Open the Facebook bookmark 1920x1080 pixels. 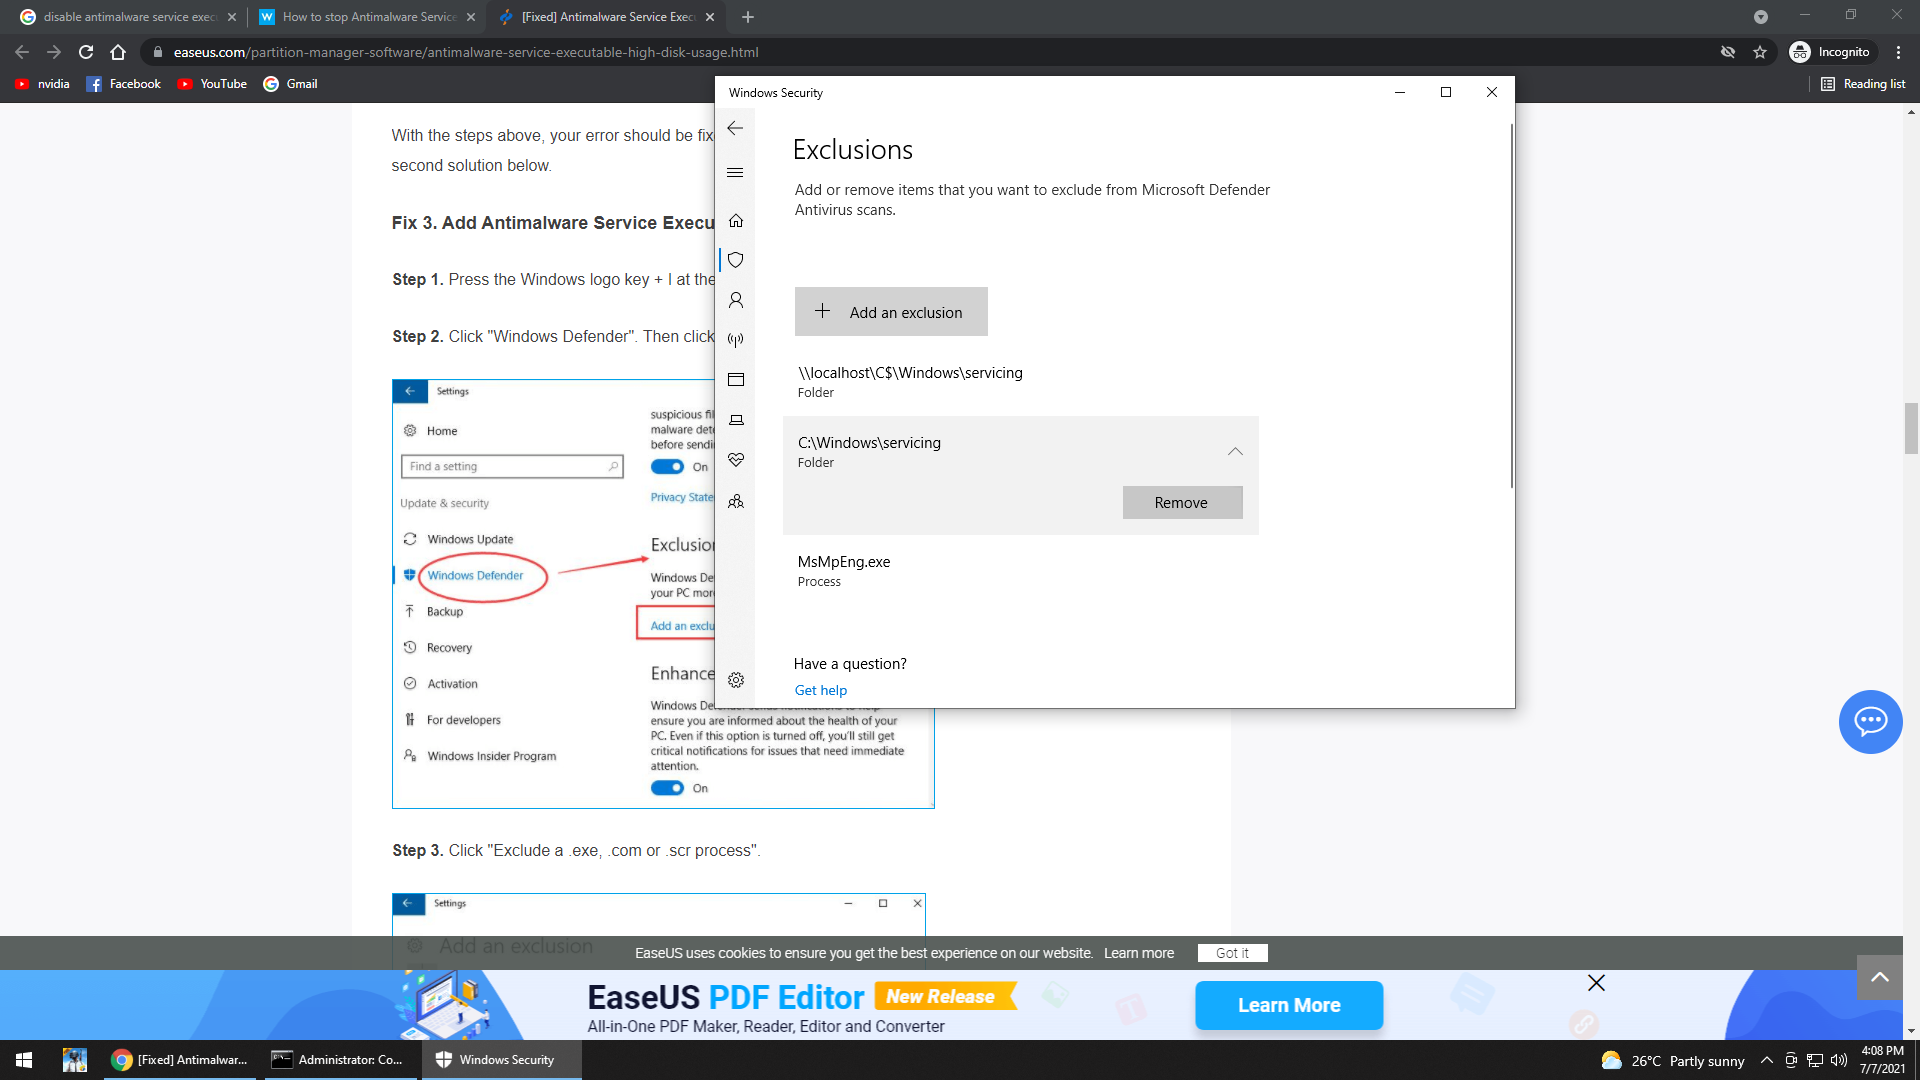(x=123, y=84)
